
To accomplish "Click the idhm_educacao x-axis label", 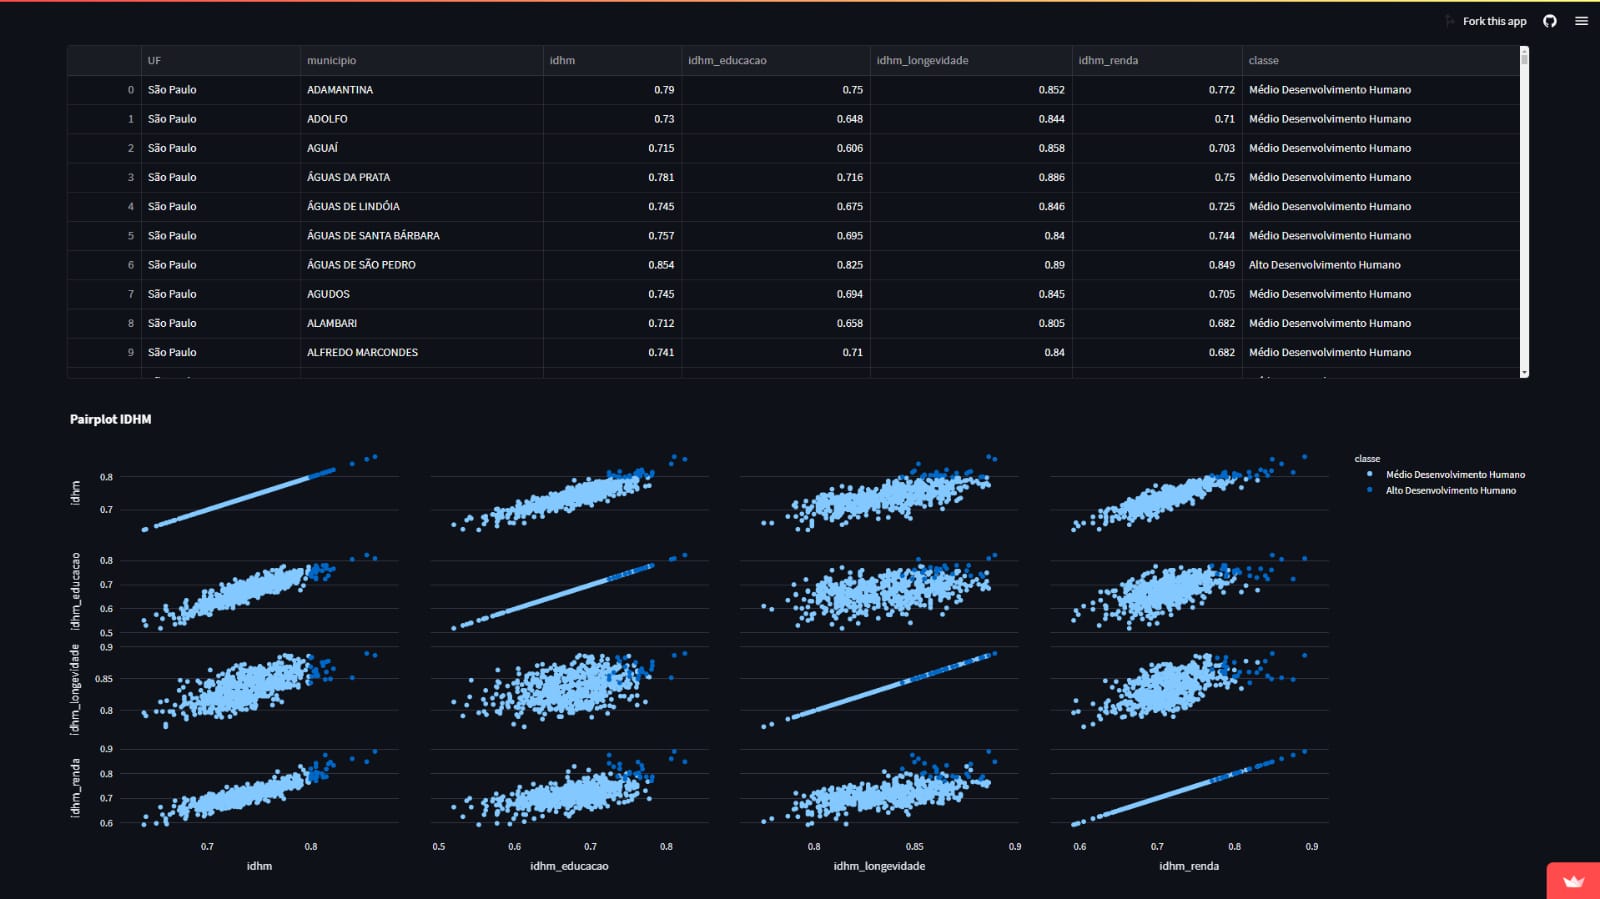I will (x=569, y=866).
